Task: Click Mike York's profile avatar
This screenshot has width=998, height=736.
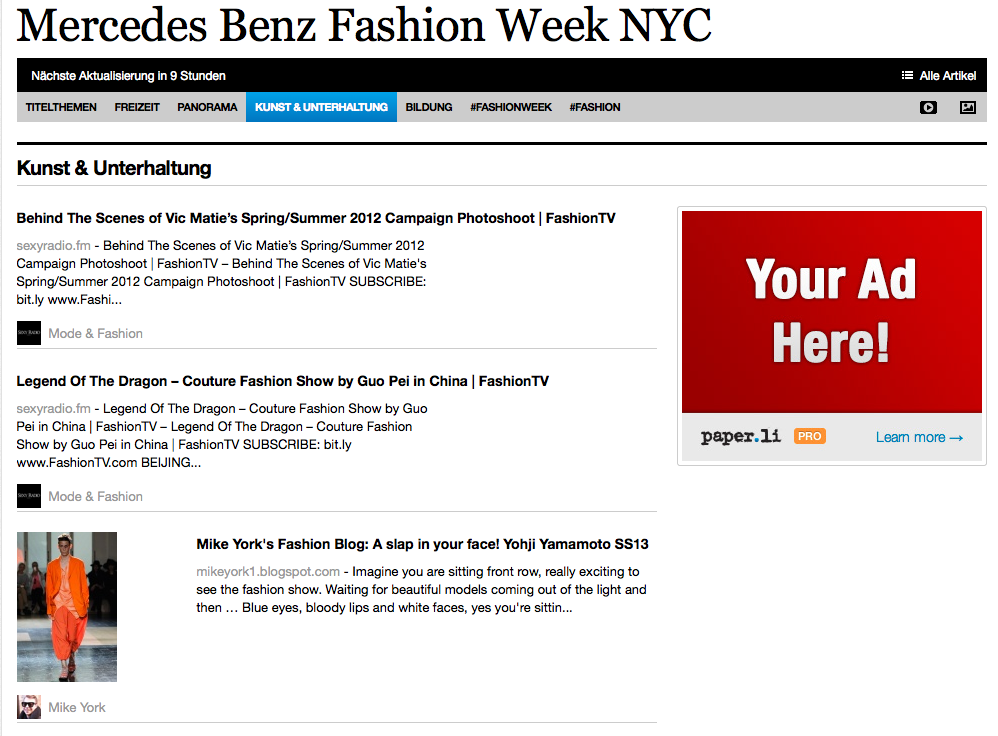Action: [29, 707]
